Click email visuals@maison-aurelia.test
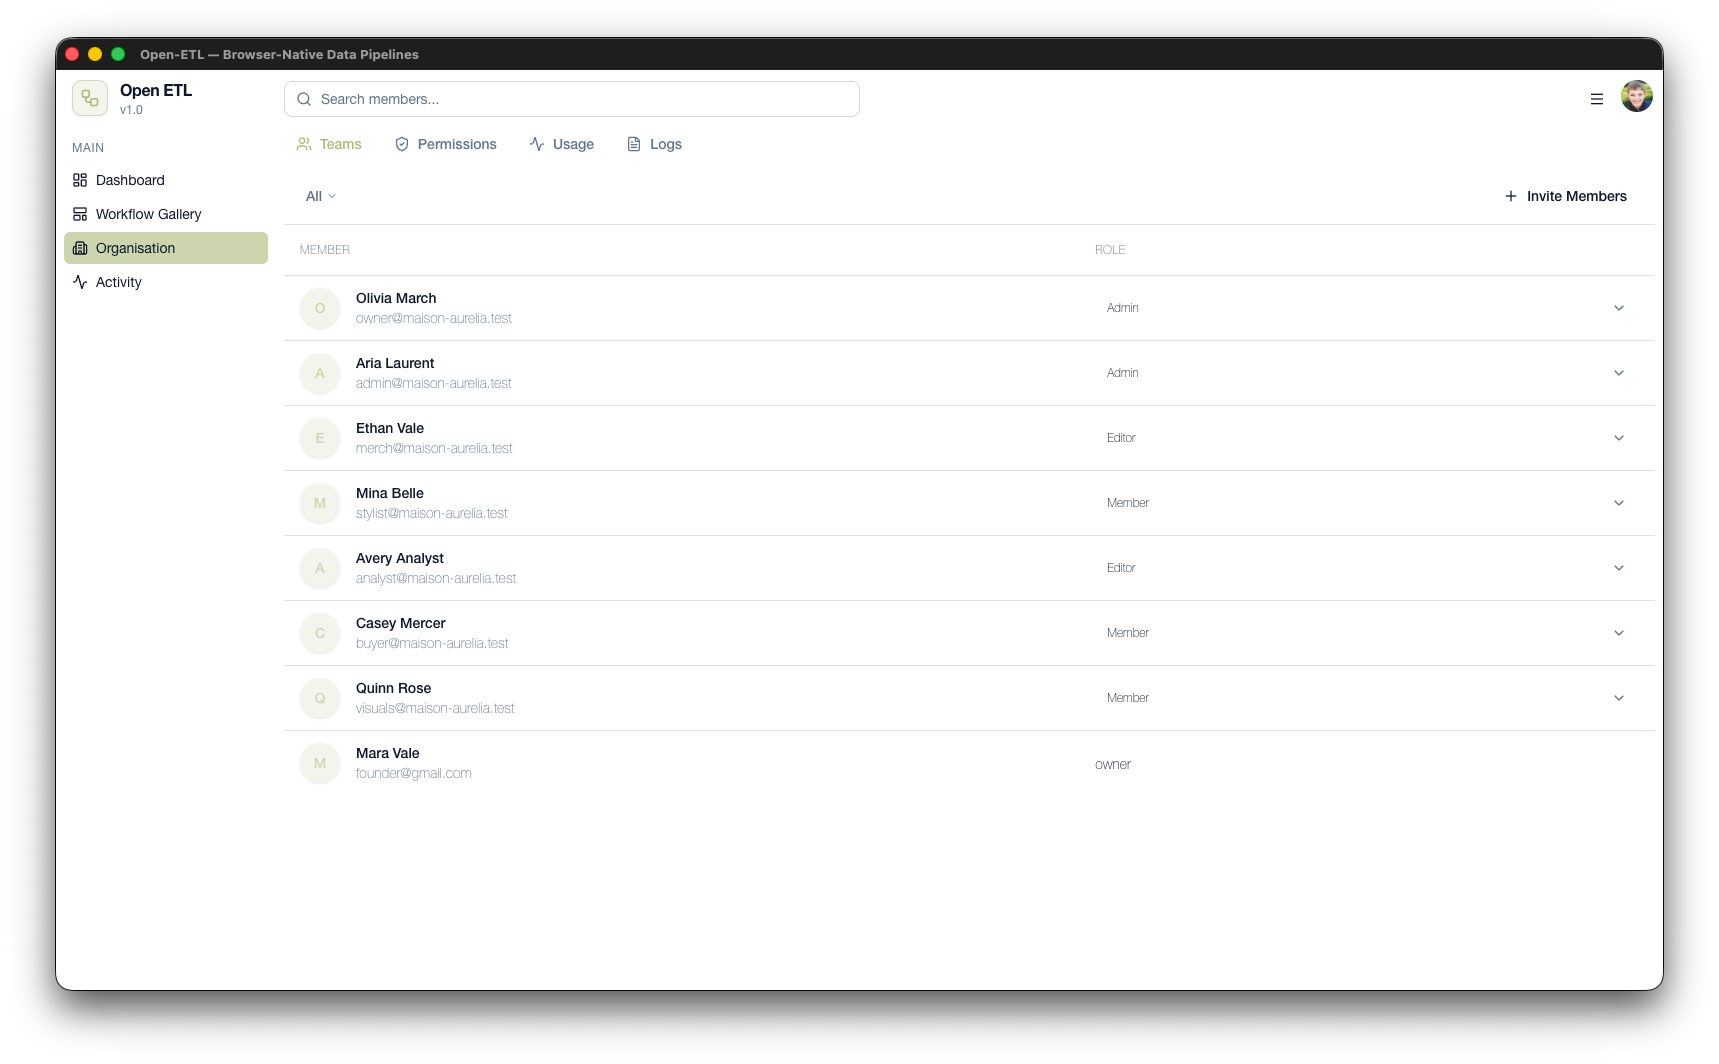The image size is (1719, 1064). pyautogui.click(x=435, y=708)
